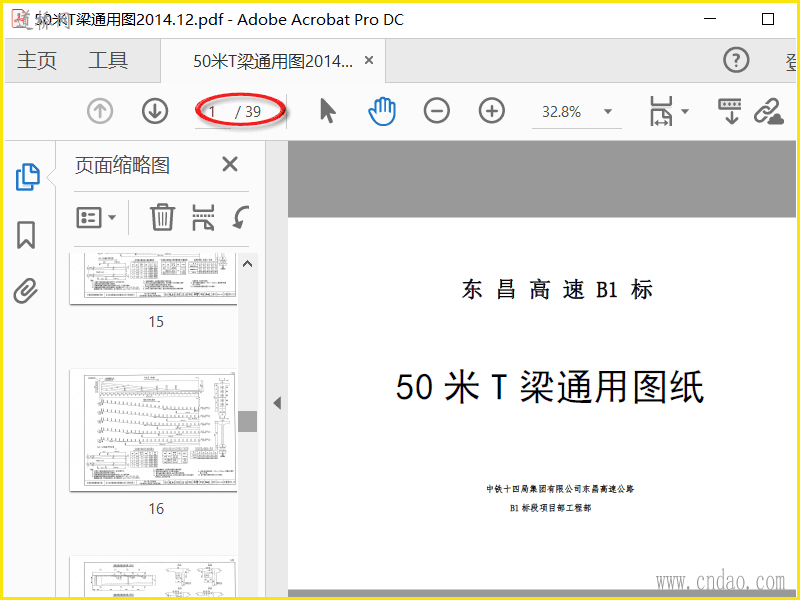Open page thumbnails panel icon in sidebar

tap(27, 177)
